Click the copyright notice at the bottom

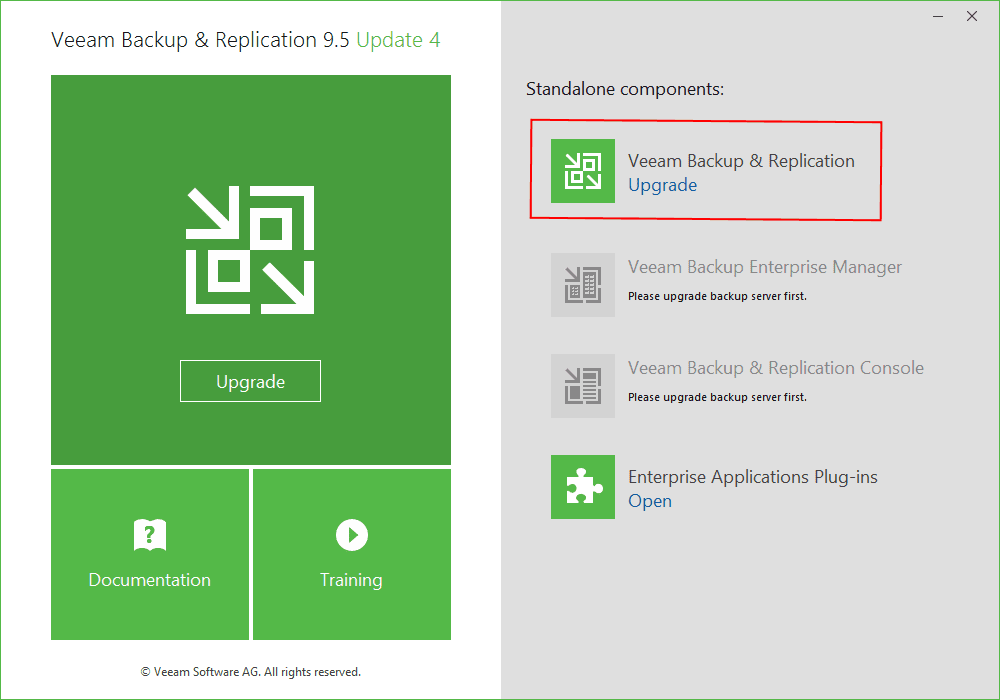250,671
